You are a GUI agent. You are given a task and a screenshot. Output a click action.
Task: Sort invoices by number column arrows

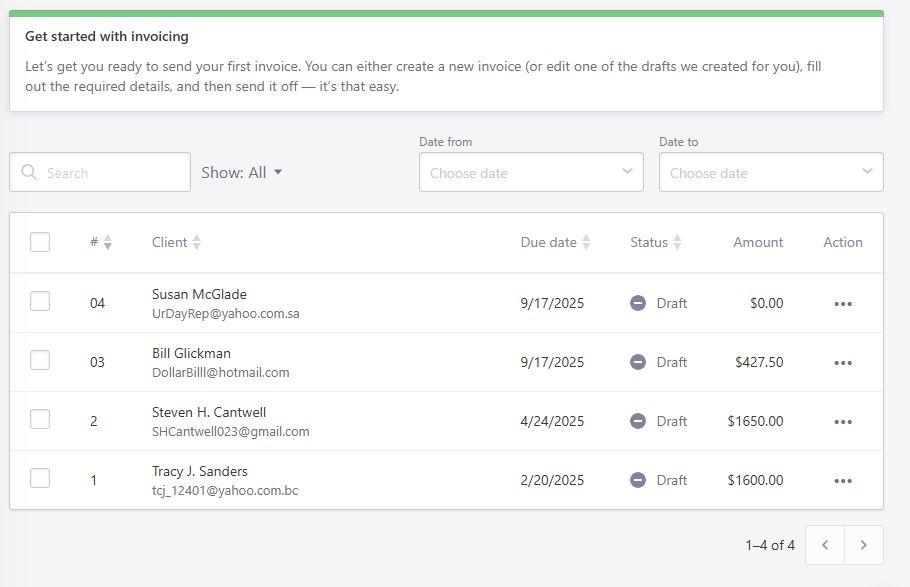click(107, 242)
